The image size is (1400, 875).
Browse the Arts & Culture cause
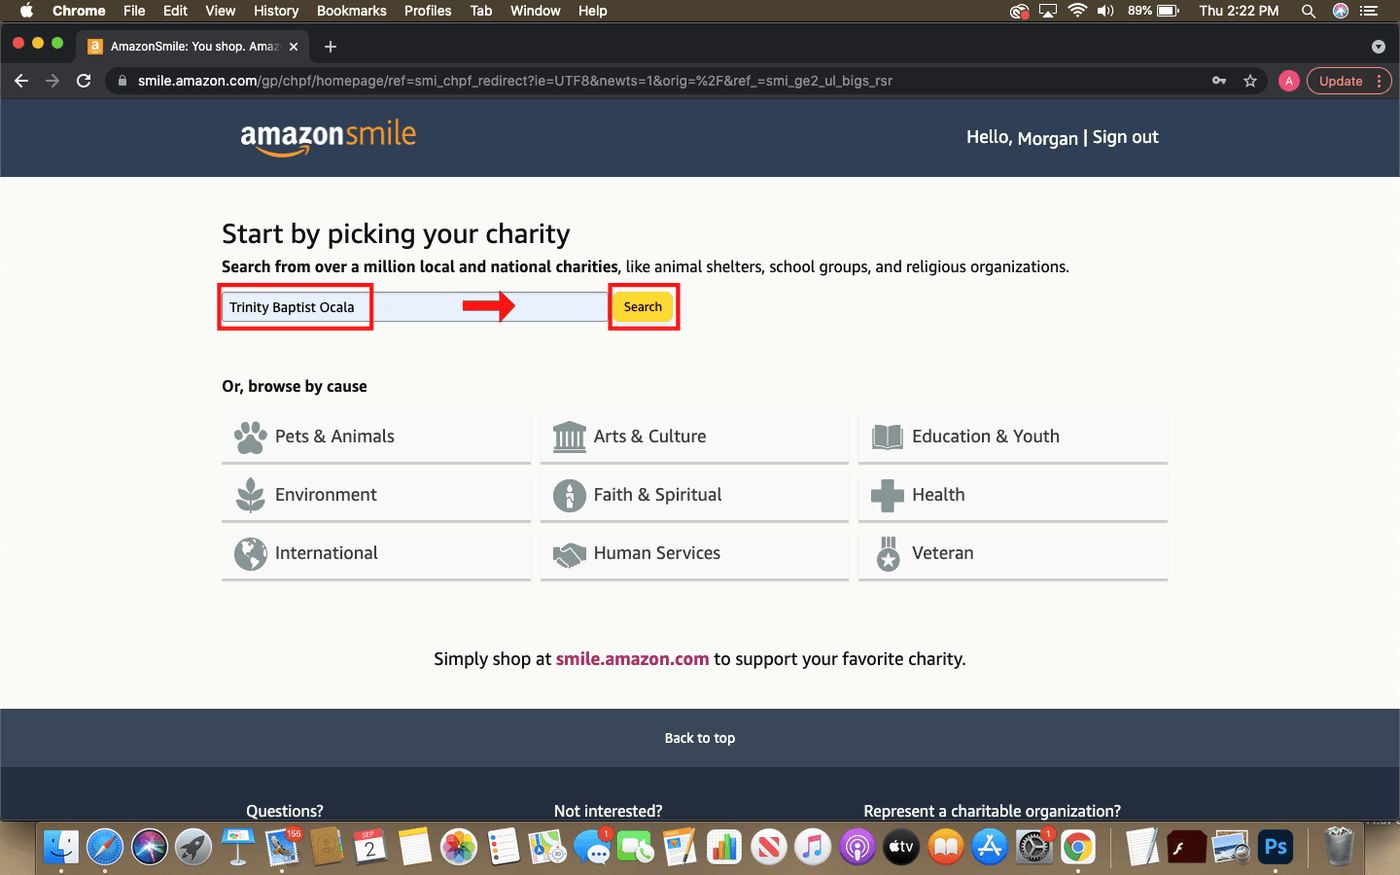694,438
